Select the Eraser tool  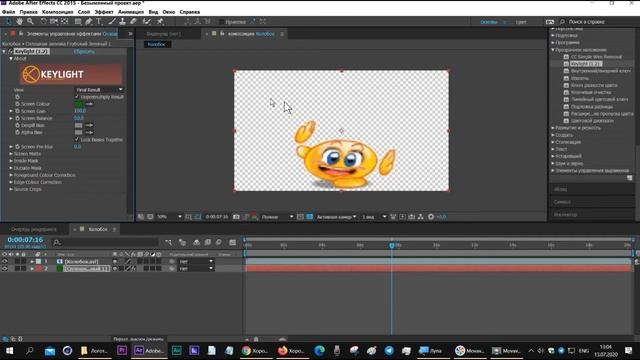point(133,21)
